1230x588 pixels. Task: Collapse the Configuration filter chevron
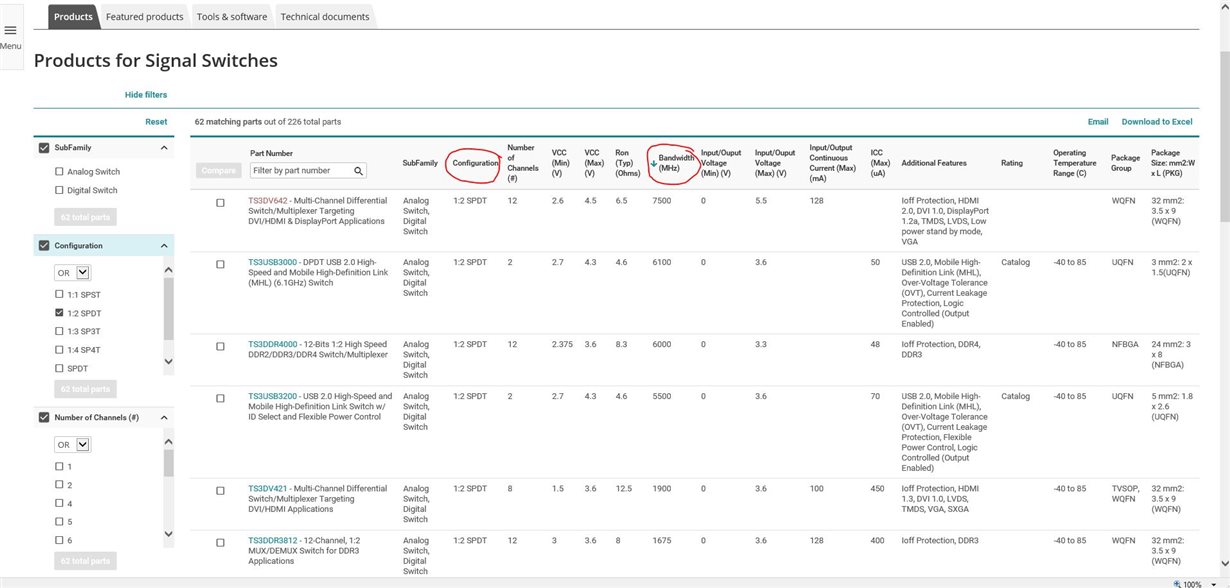coord(164,246)
